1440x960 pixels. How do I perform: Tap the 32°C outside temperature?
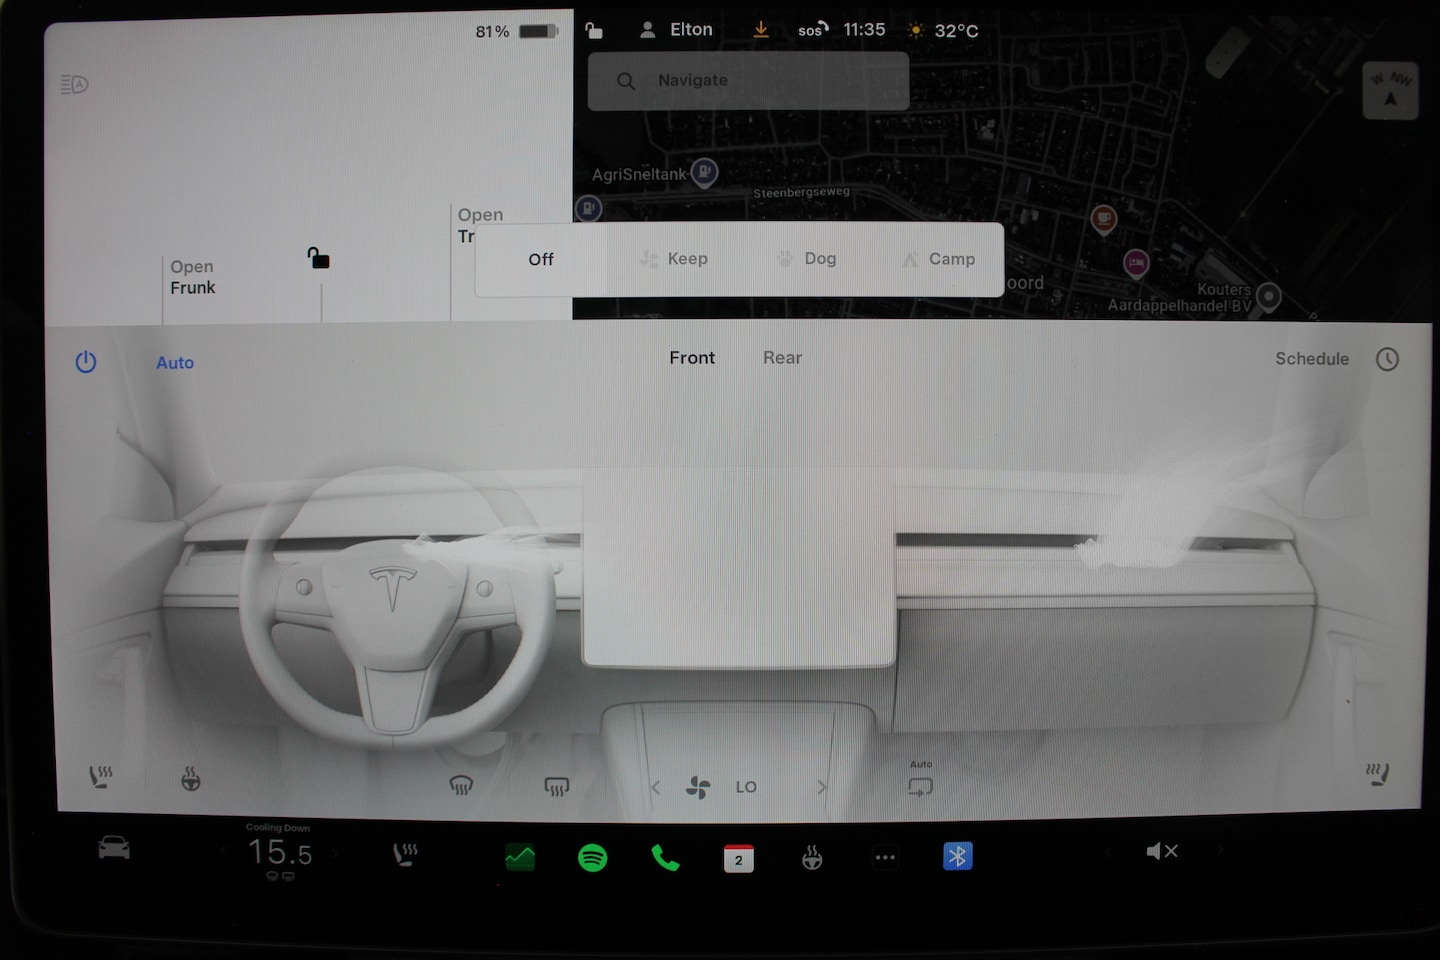pos(943,31)
